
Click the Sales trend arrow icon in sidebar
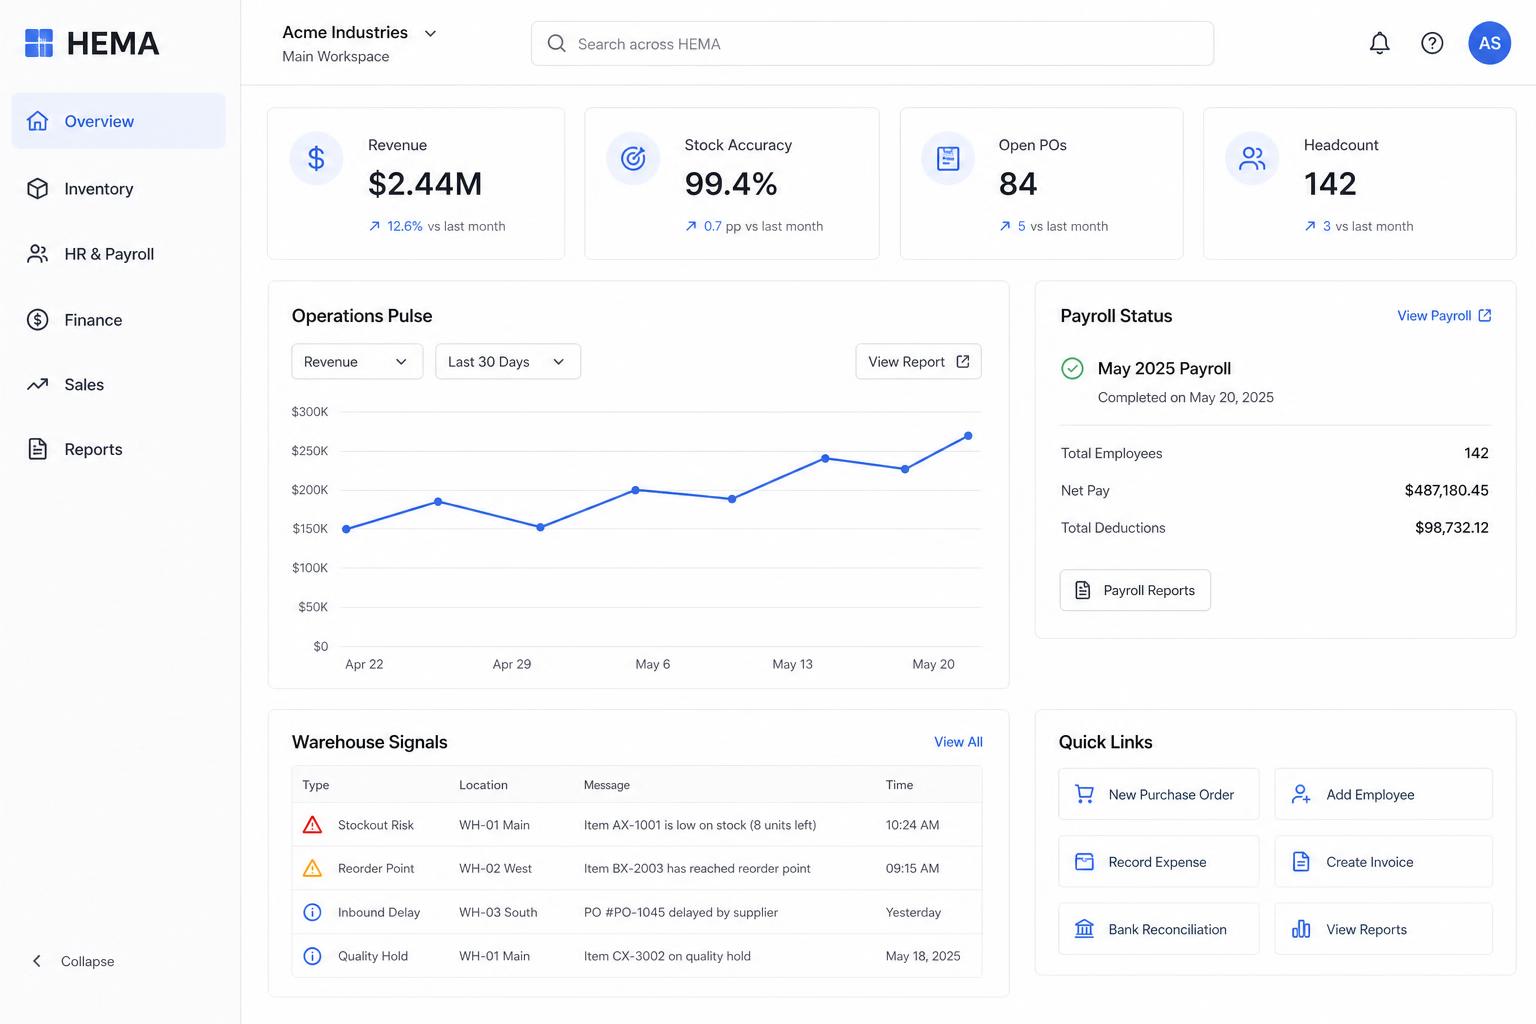(x=37, y=384)
